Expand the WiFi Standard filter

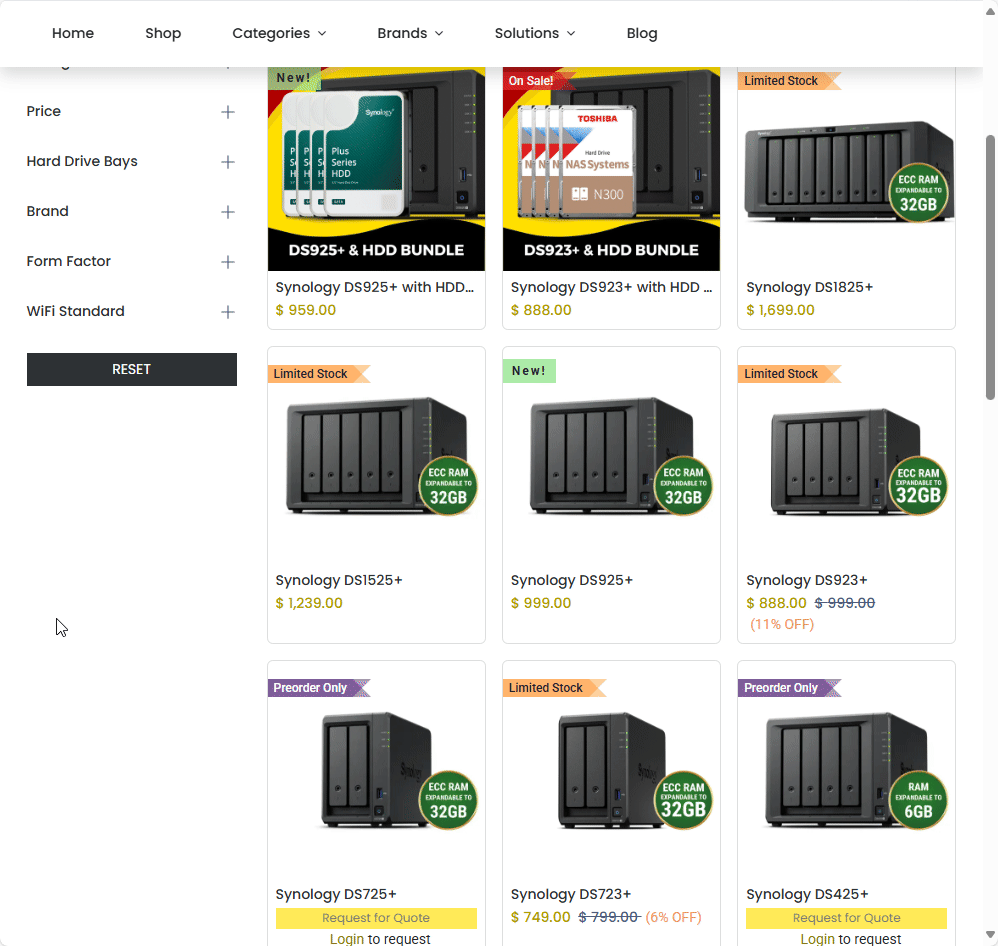click(227, 312)
